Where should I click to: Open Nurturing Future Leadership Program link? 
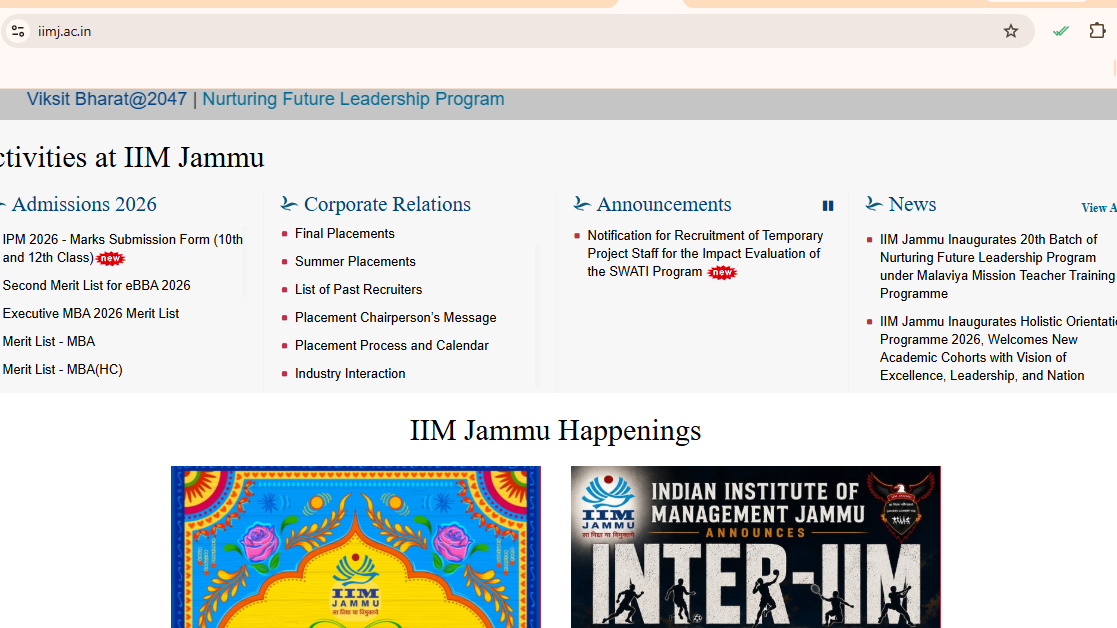coord(353,99)
